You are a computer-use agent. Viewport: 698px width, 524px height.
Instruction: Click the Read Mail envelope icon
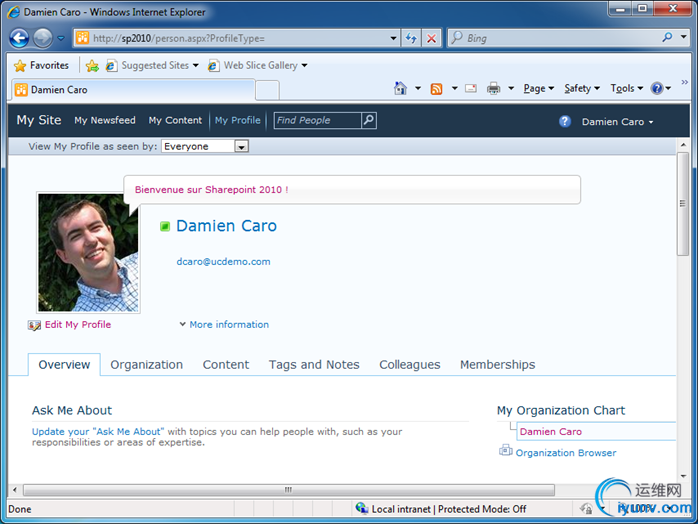click(x=471, y=88)
